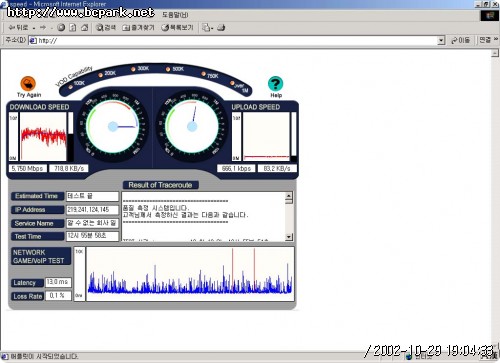The image size is (500, 363).
Task: Click the browser forward arrow
Action: [x=43, y=28]
